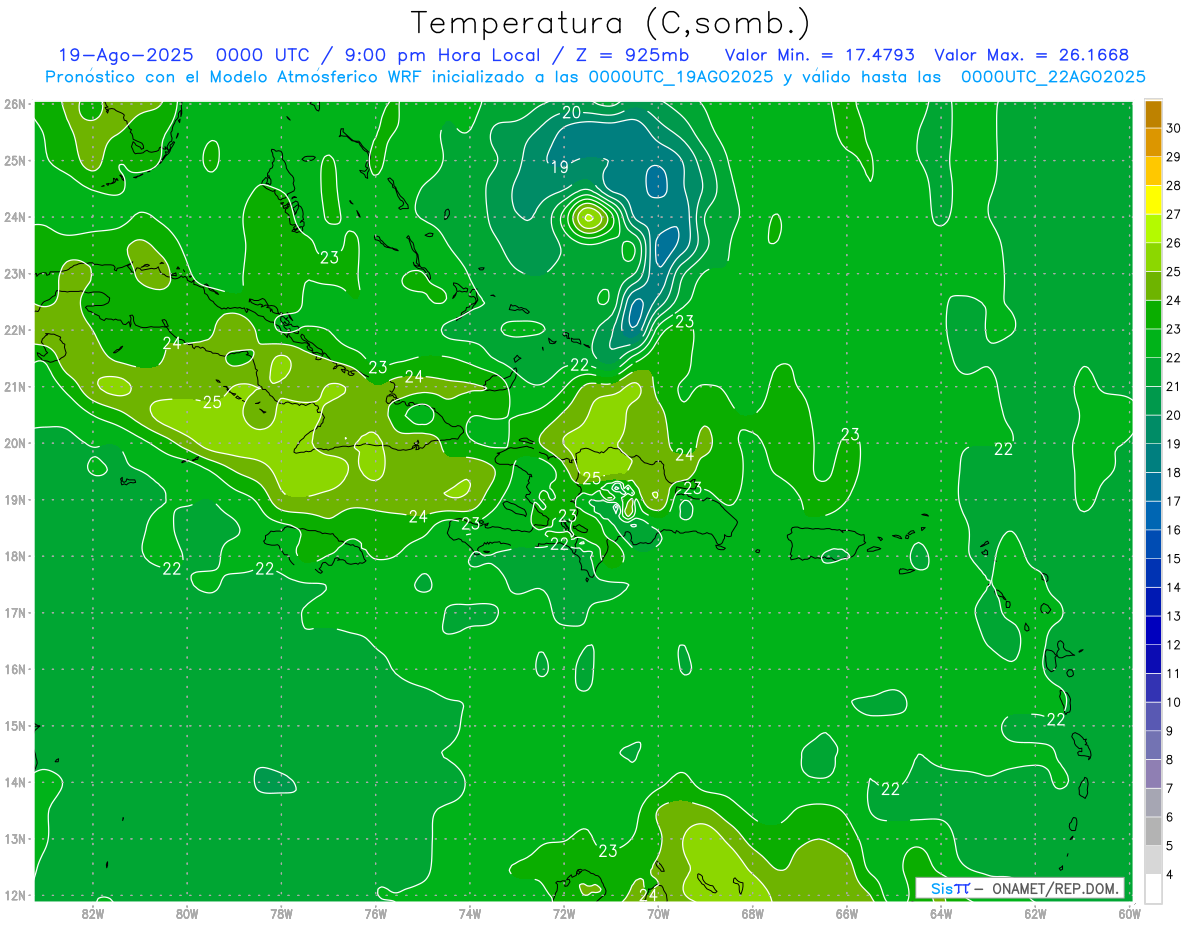Select the initialization stamp "0000UTC_19AGO2025"
This screenshot has width=1200, height=927.
(681, 77)
